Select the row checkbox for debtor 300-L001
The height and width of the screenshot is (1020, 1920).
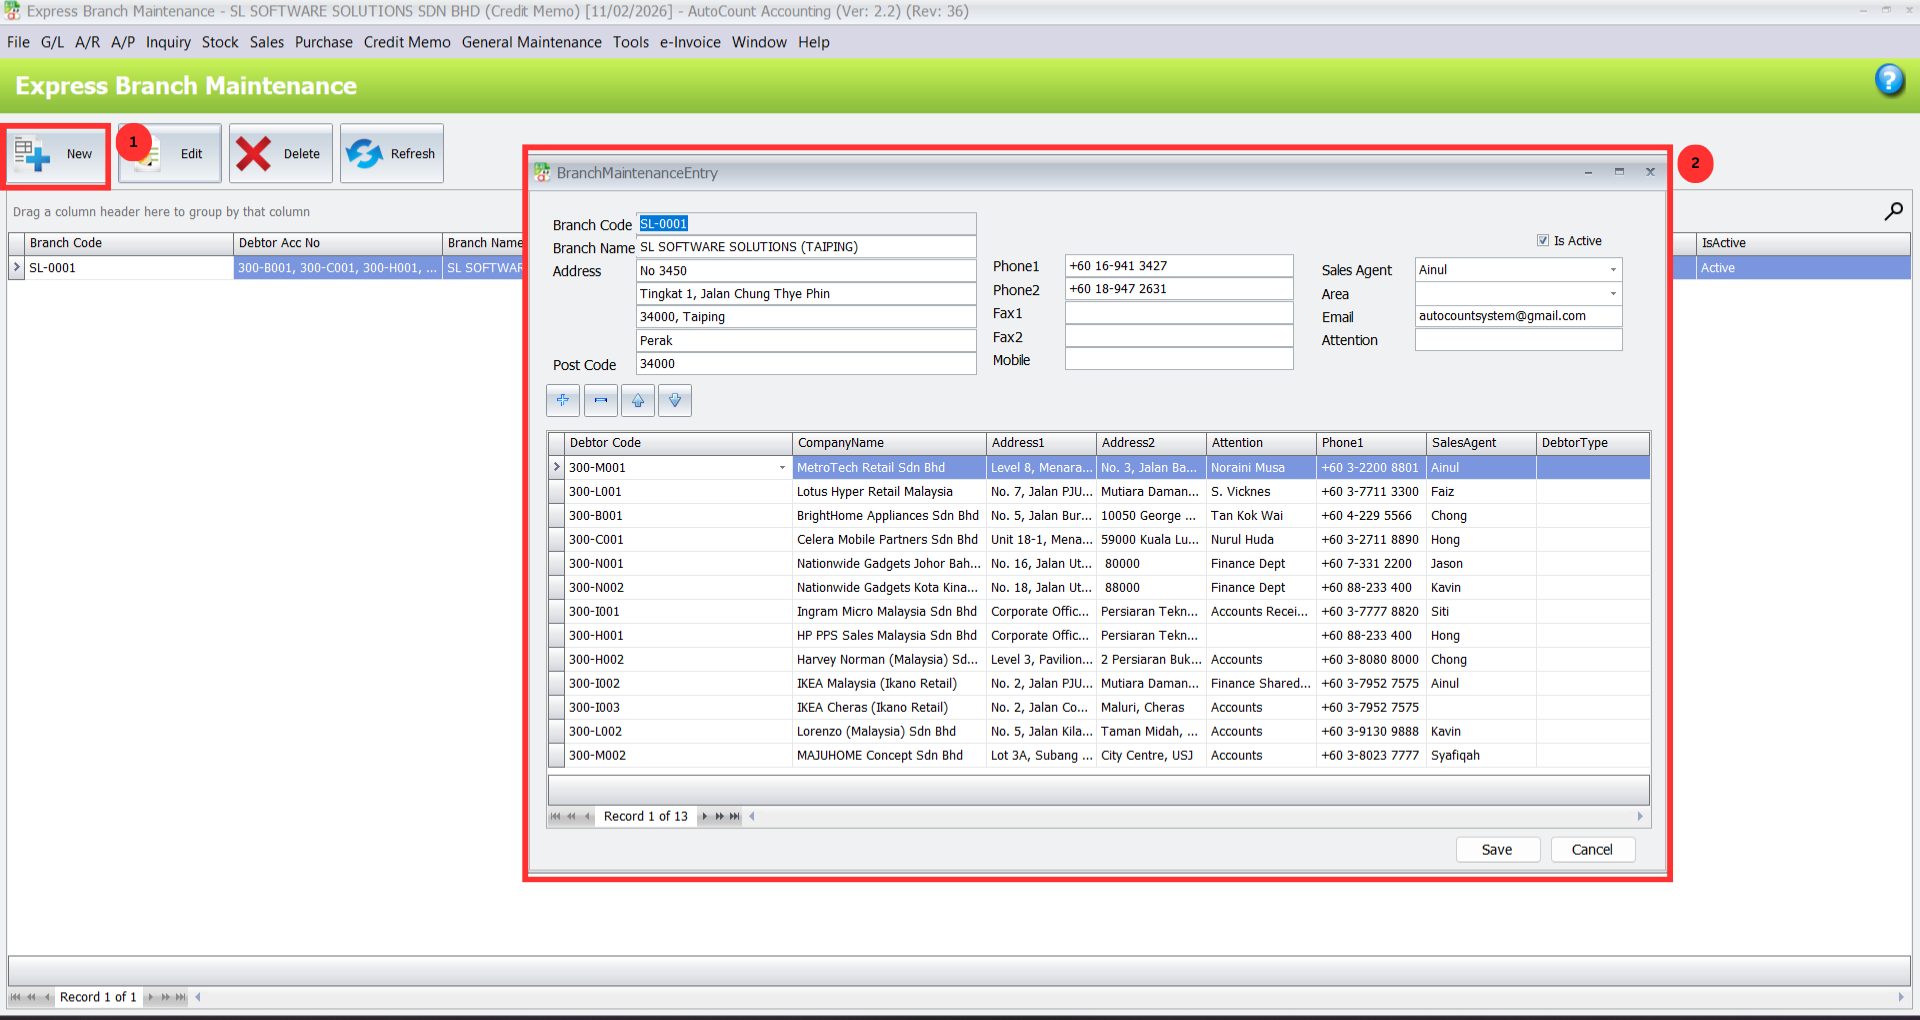pyautogui.click(x=556, y=491)
